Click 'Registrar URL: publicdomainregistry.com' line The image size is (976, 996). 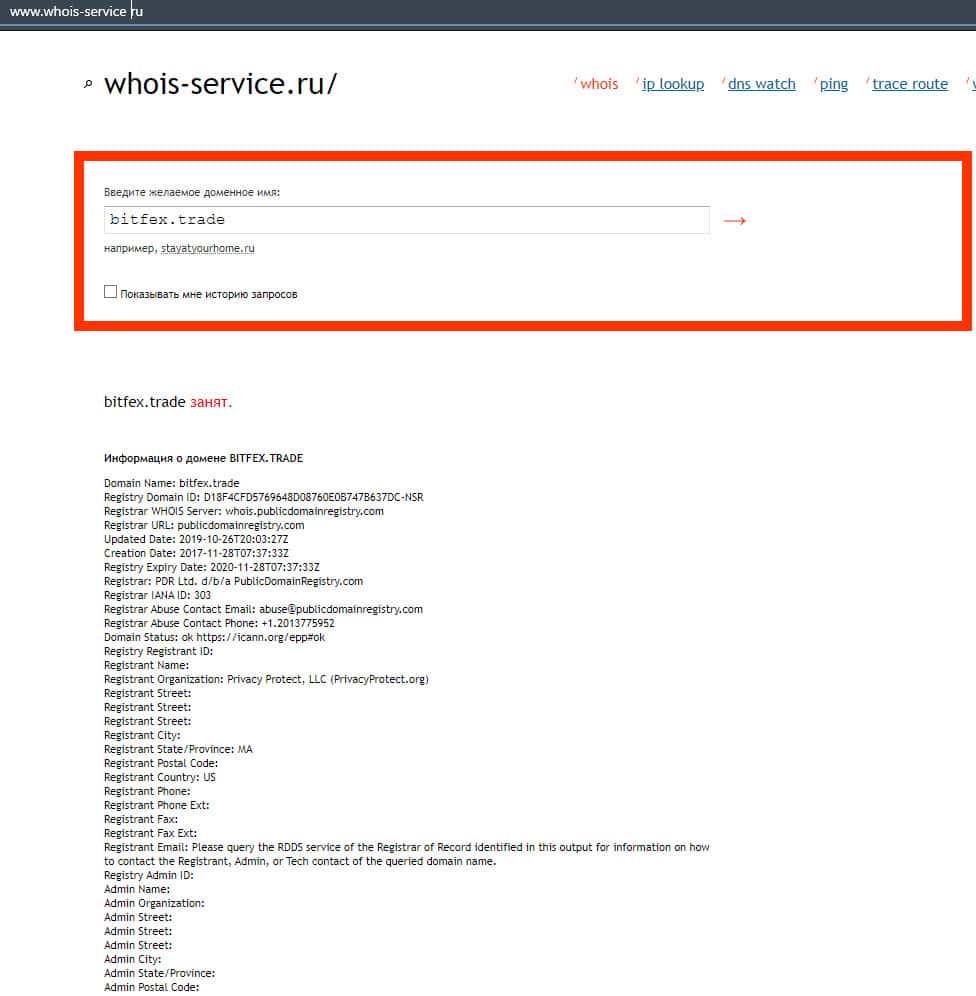[x=204, y=525]
